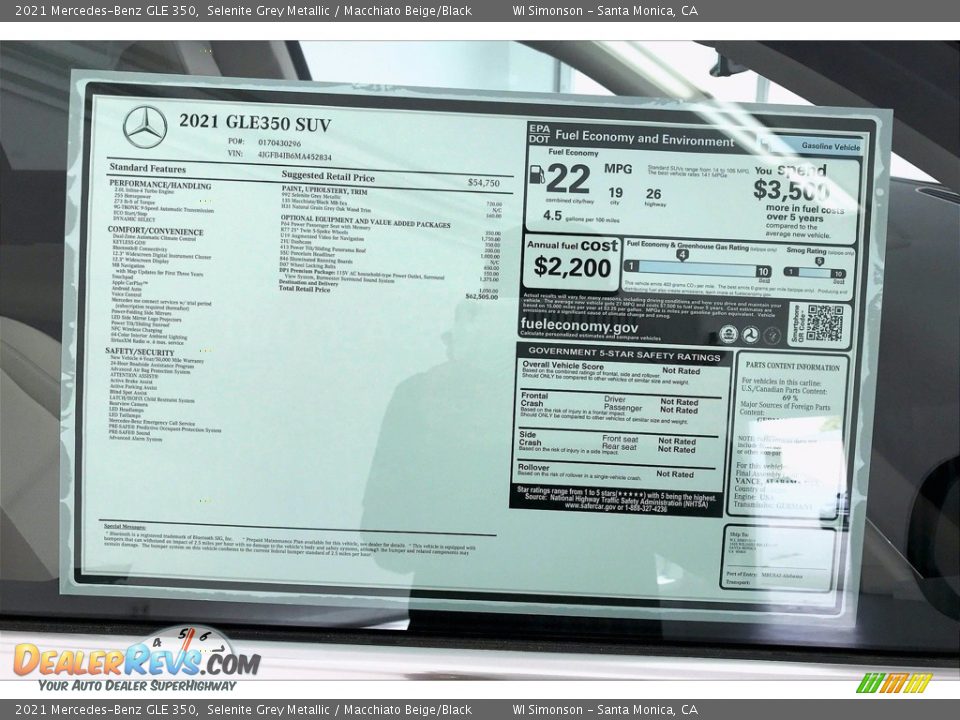
Task: Click the city MPG value '19'
Action: pos(615,193)
